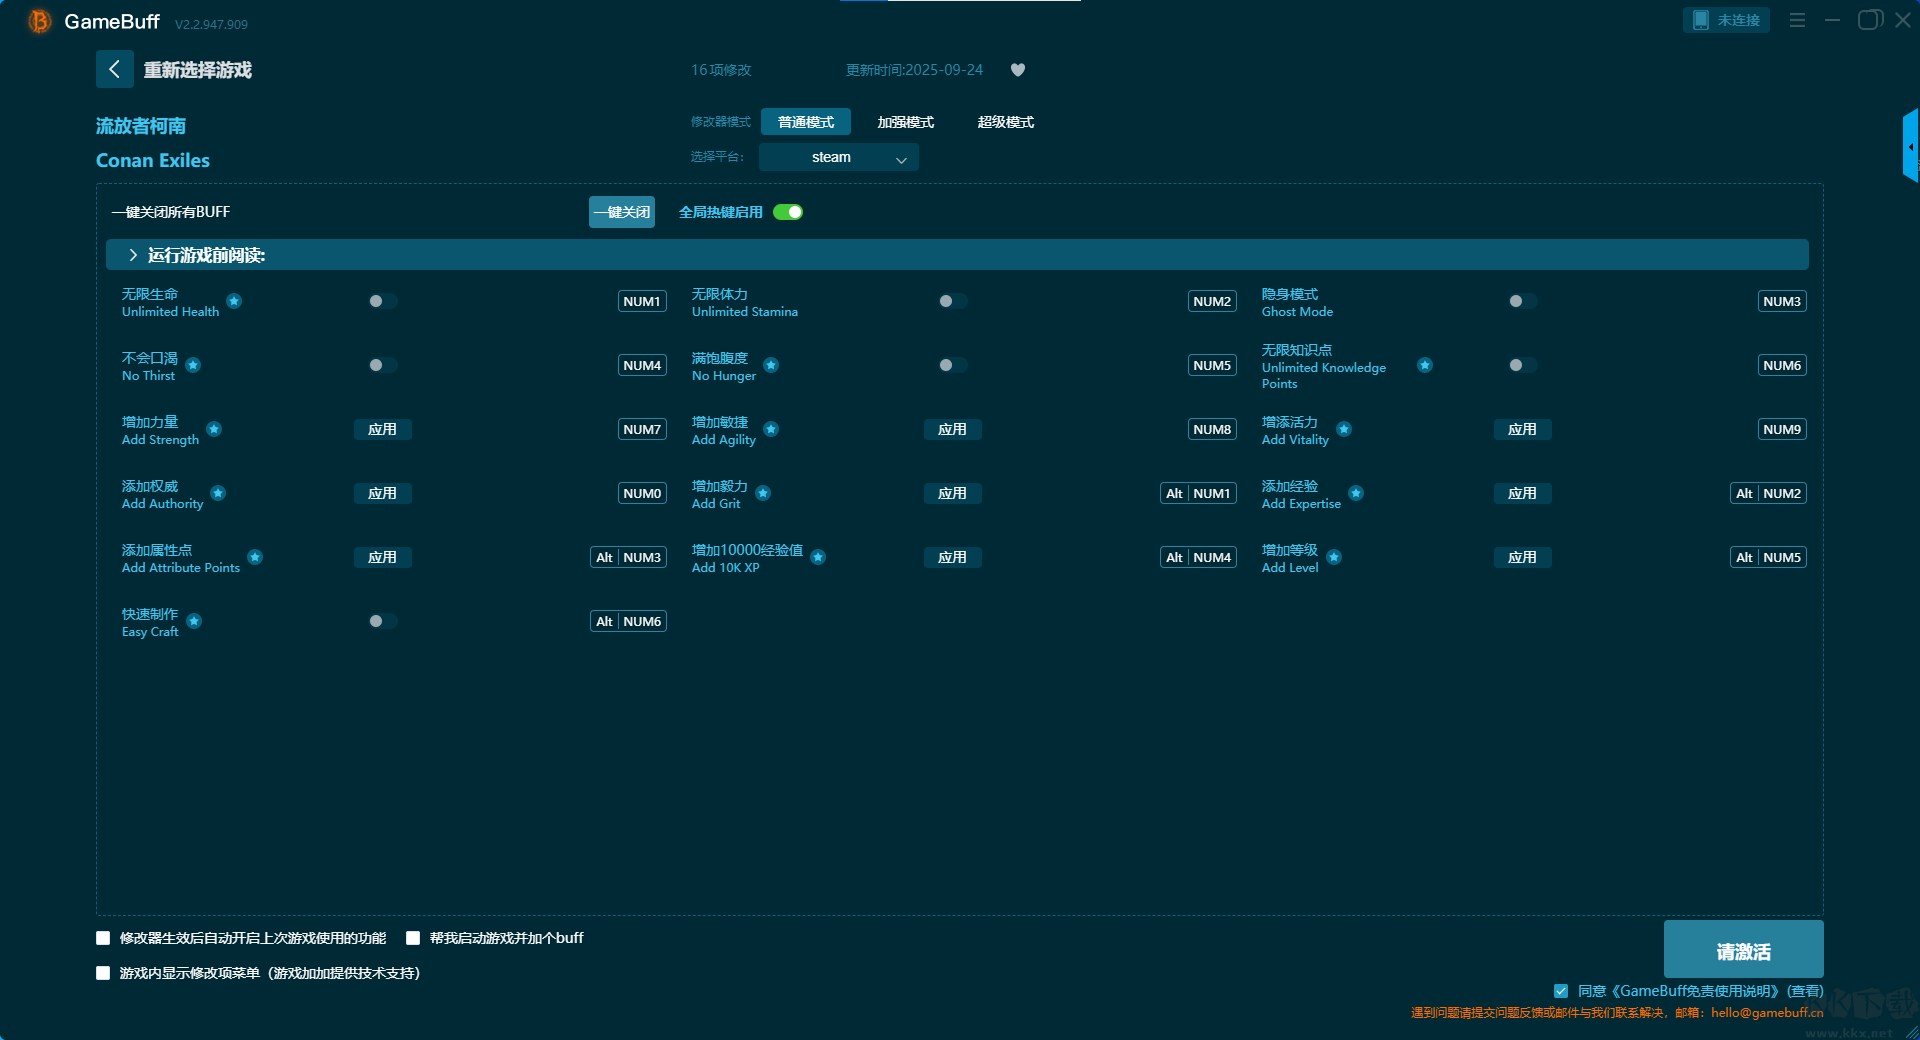The width and height of the screenshot is (1920, 1040).
Task: Apply the Add Strength cheat
Action: tap(382, 429)
